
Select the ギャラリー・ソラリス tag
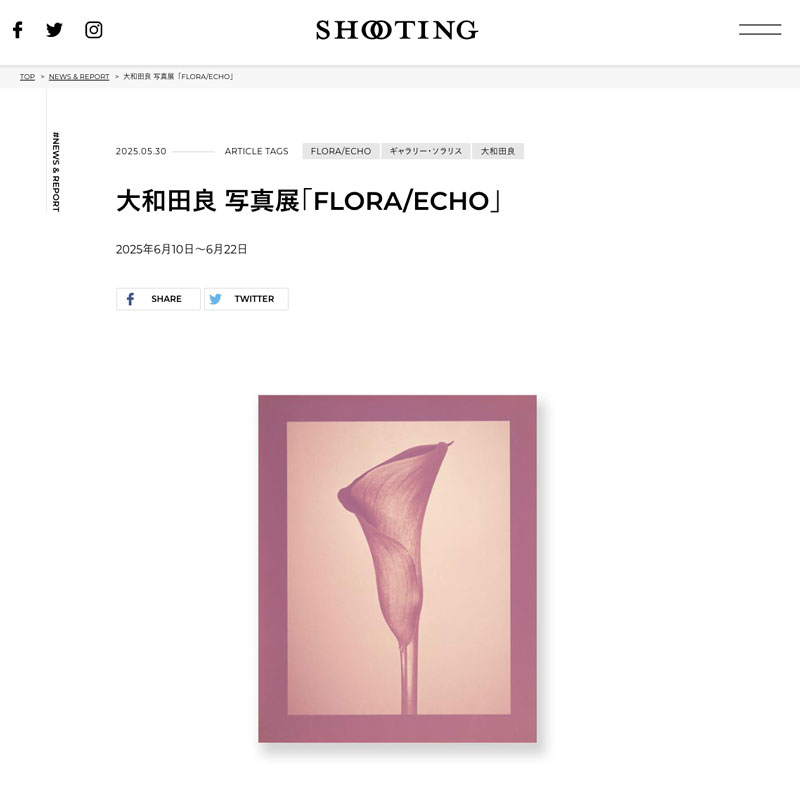[x=426, y=151]
